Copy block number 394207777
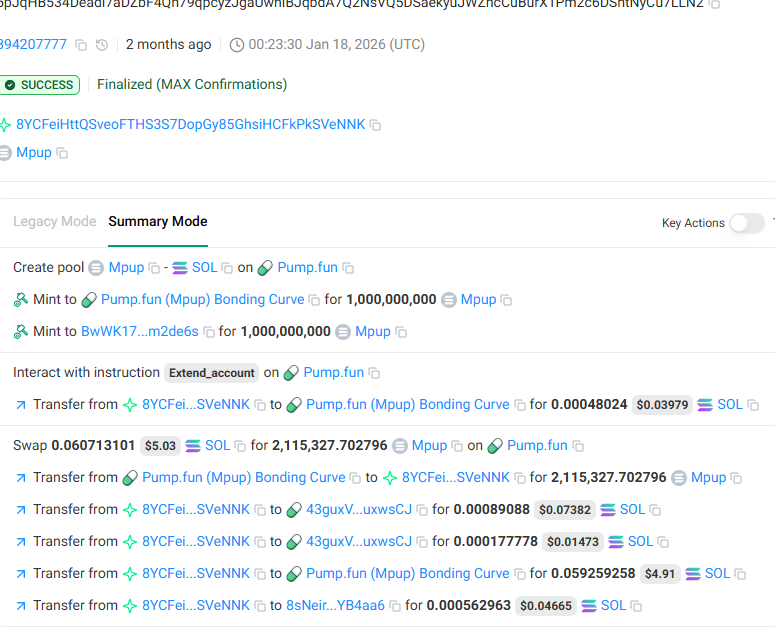This screenshot has height=640, width=775. 81,45
